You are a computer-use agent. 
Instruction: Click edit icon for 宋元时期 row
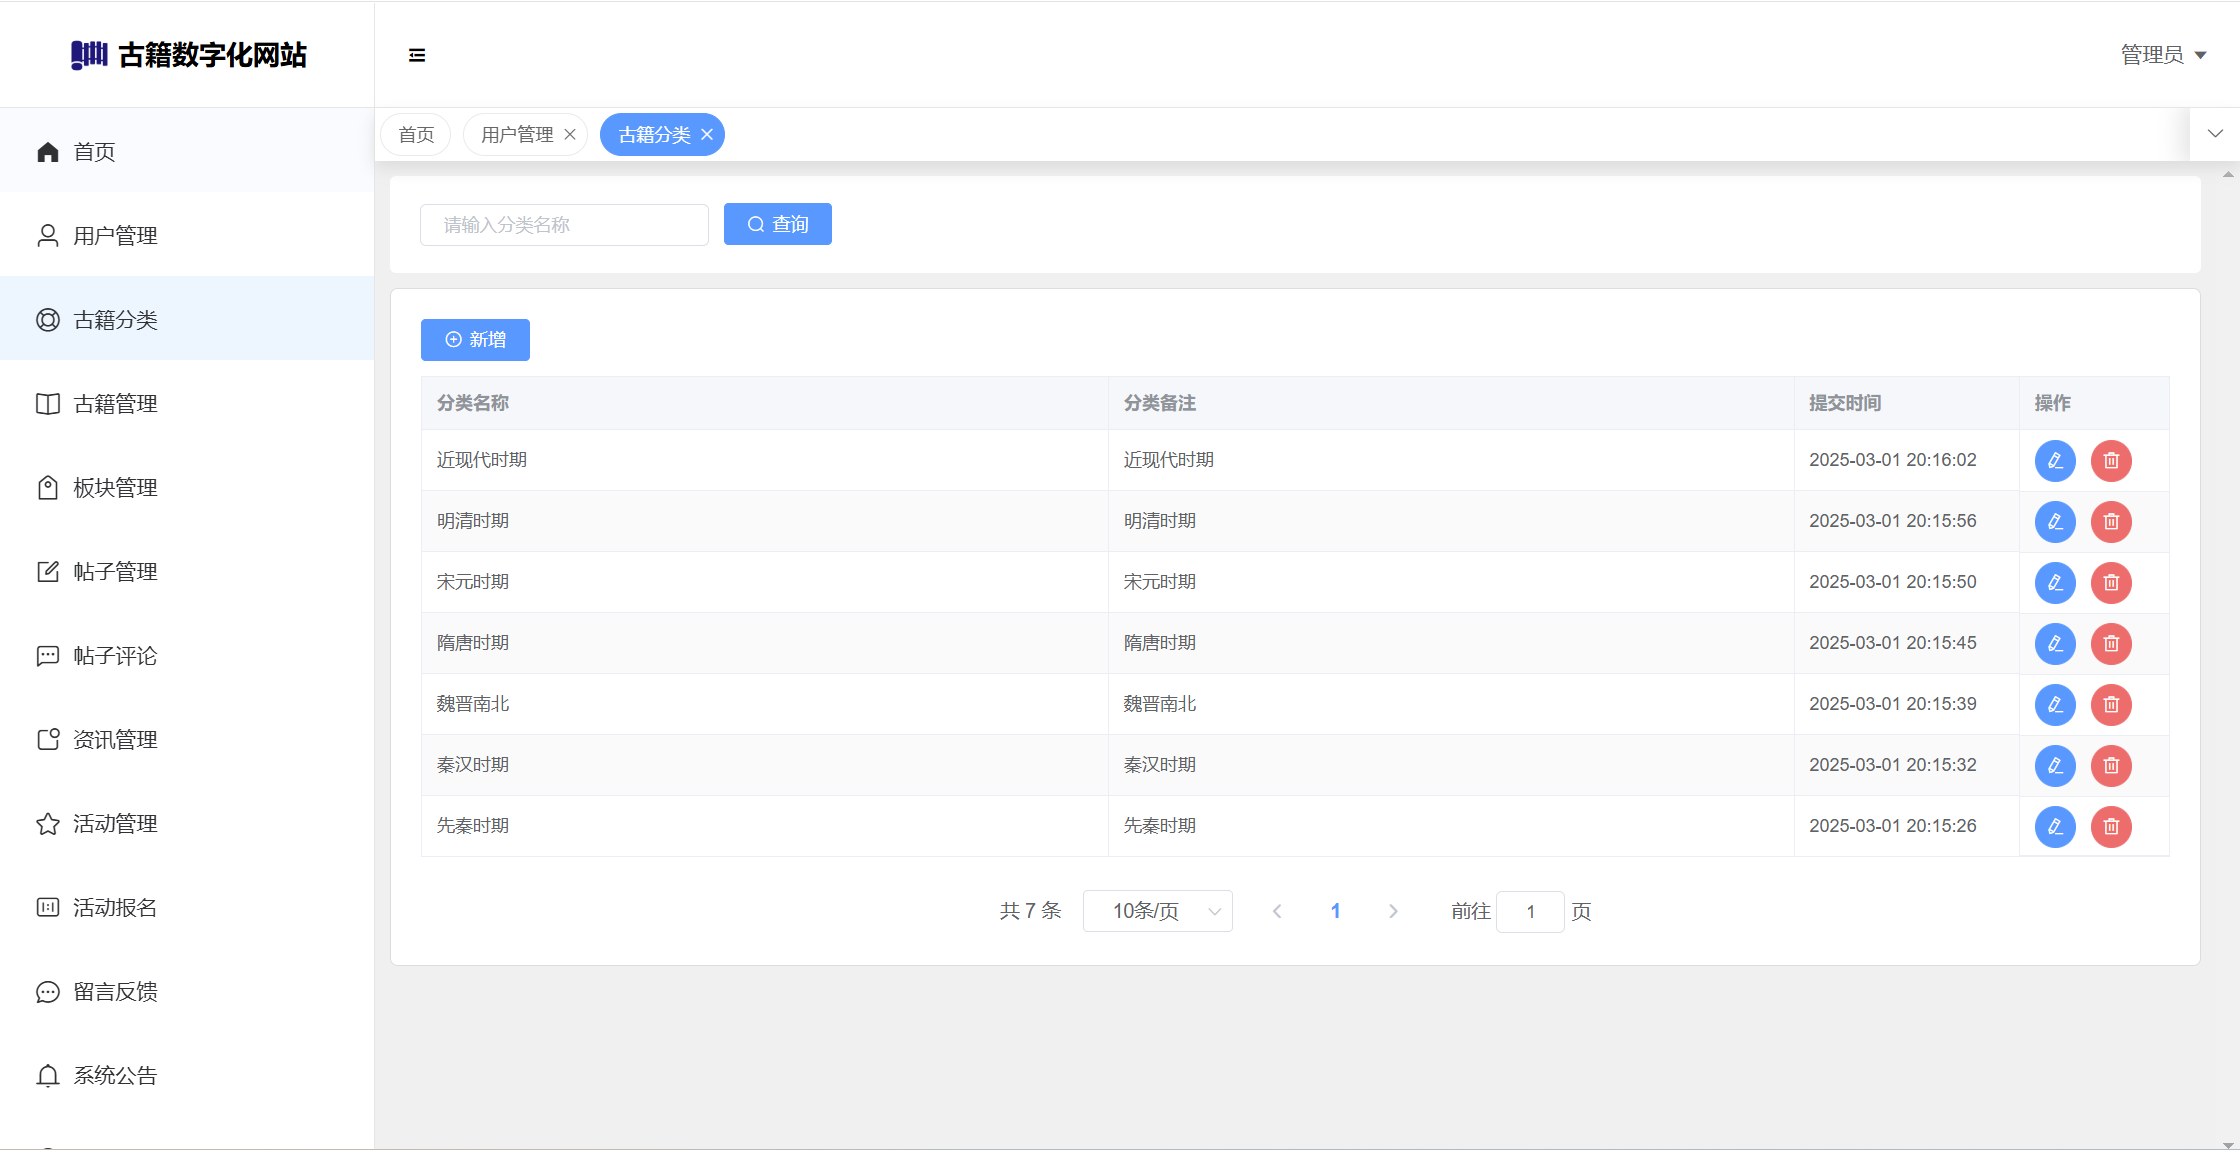pyautogui.click(x=2055, y=583)
